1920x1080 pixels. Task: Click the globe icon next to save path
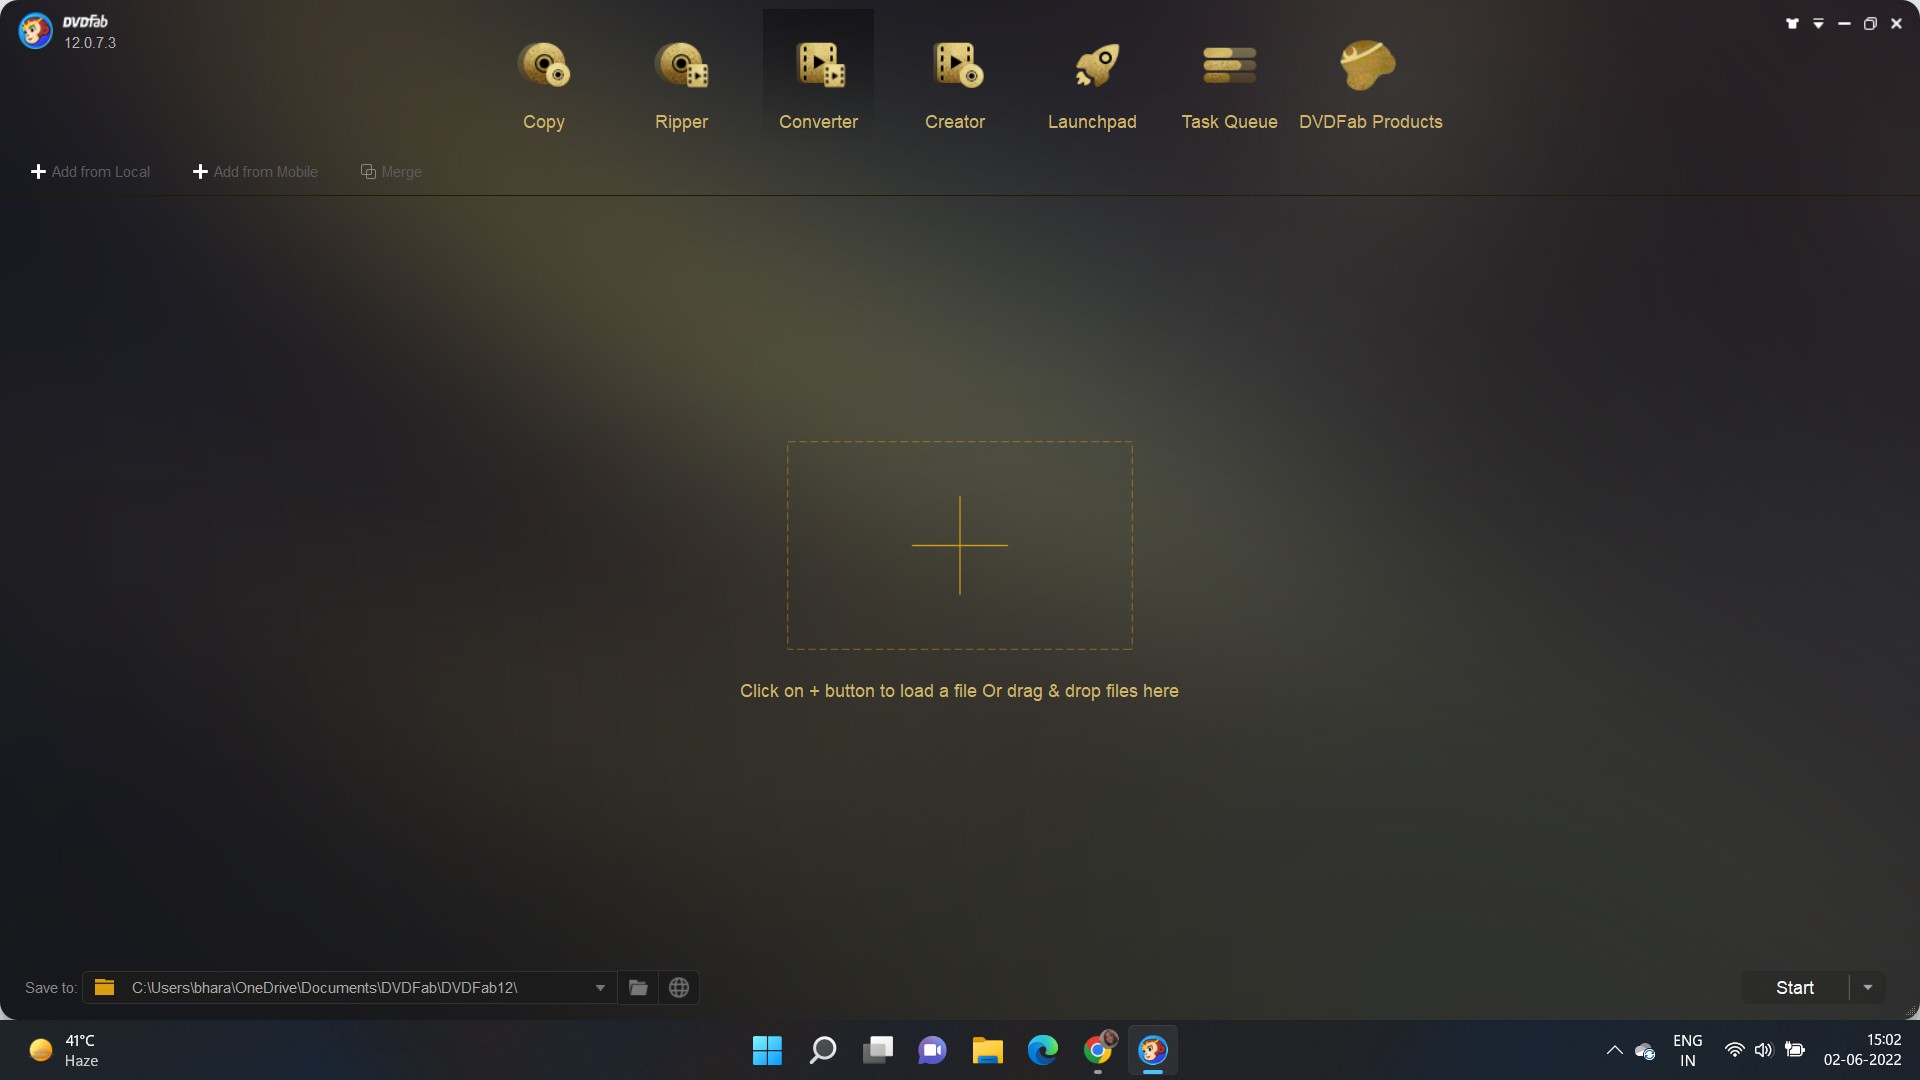click(x=679, y=987)
